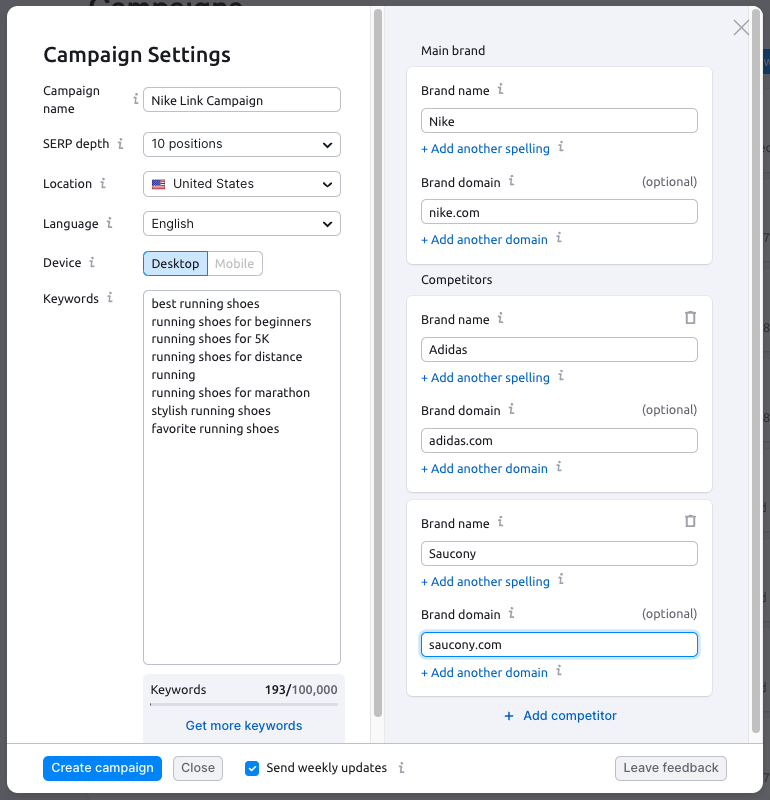Screen dimensions: 770x800
Task: Click Nike brand name input
Action: pyautogui.click(x=559, y=121)
